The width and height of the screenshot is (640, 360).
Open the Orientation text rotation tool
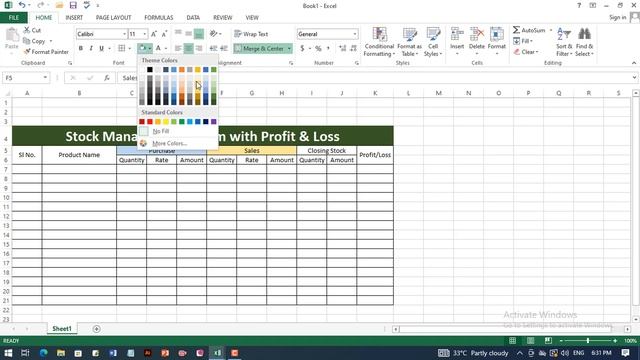213,34
